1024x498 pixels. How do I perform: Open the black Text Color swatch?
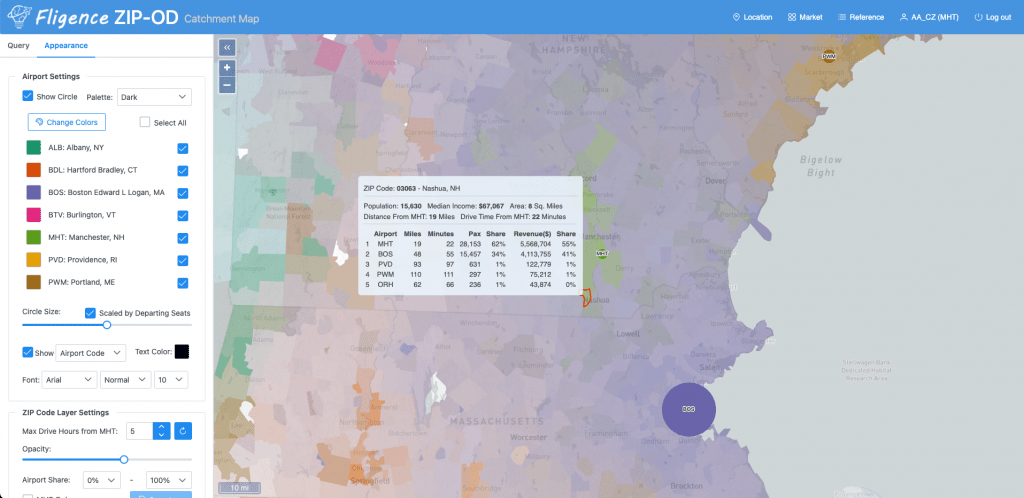point(182,352)
